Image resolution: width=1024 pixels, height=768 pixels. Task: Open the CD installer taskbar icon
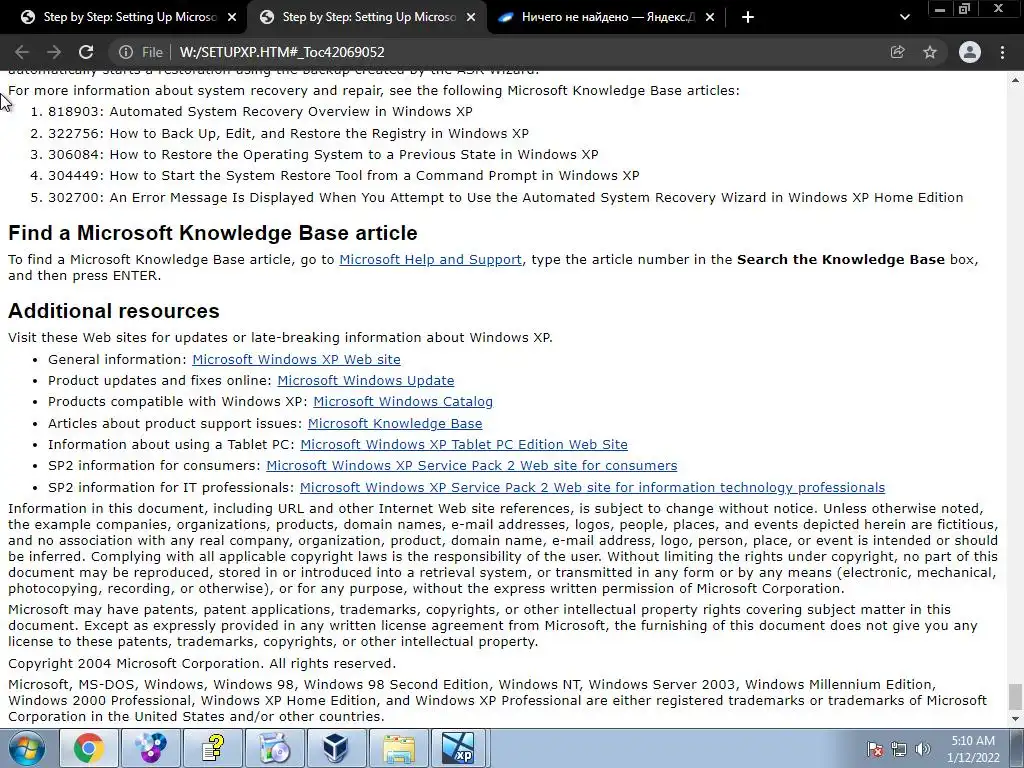[x=275, y=748]
